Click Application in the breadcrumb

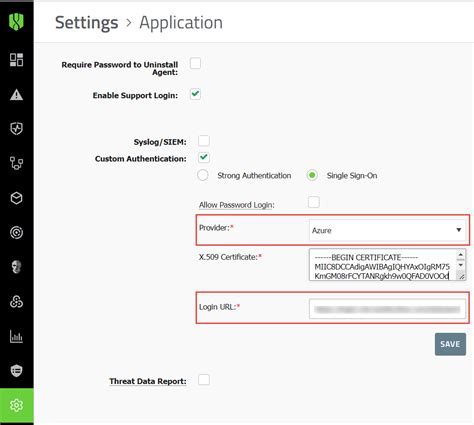(181, 23)
